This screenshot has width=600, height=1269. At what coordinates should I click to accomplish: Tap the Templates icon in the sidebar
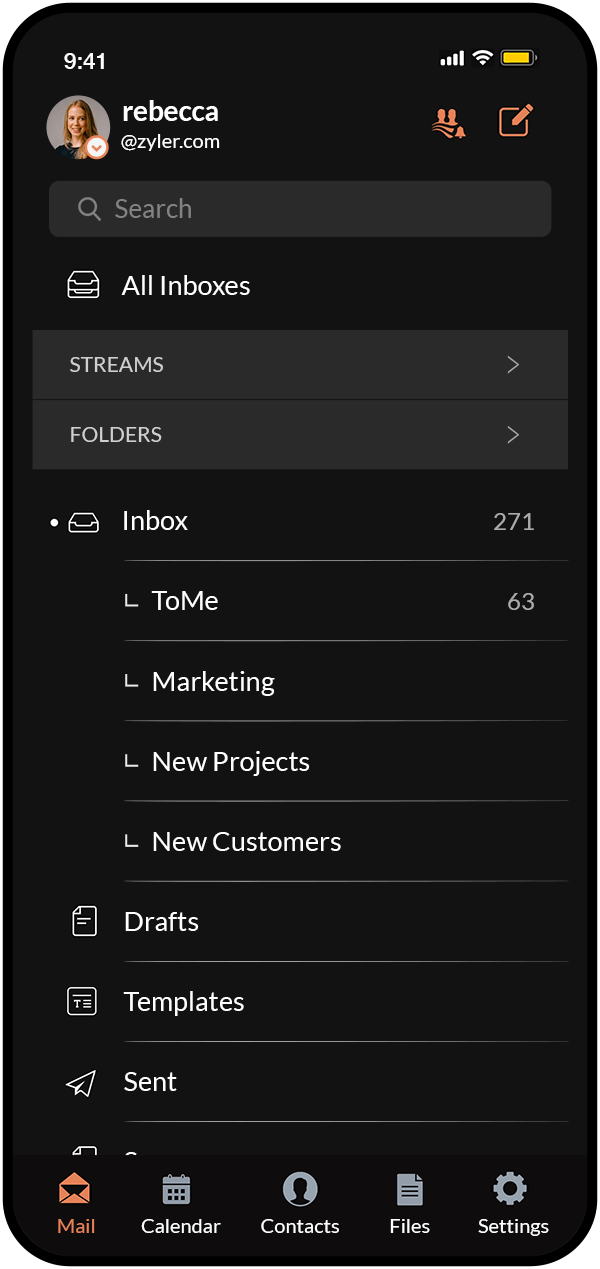coord(84,1000)
